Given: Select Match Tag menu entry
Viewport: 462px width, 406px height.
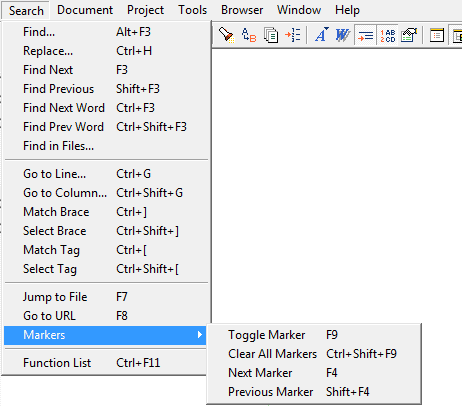Looking at the screenshot, I should tap(106, 250).
